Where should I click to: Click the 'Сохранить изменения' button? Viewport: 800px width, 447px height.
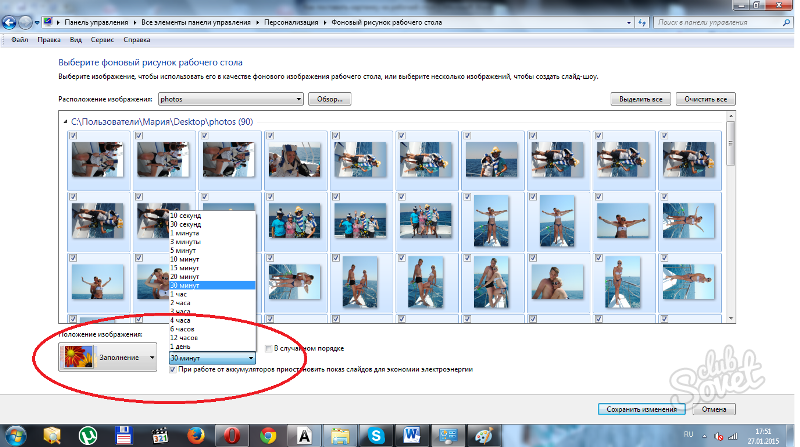click(640, 409)
